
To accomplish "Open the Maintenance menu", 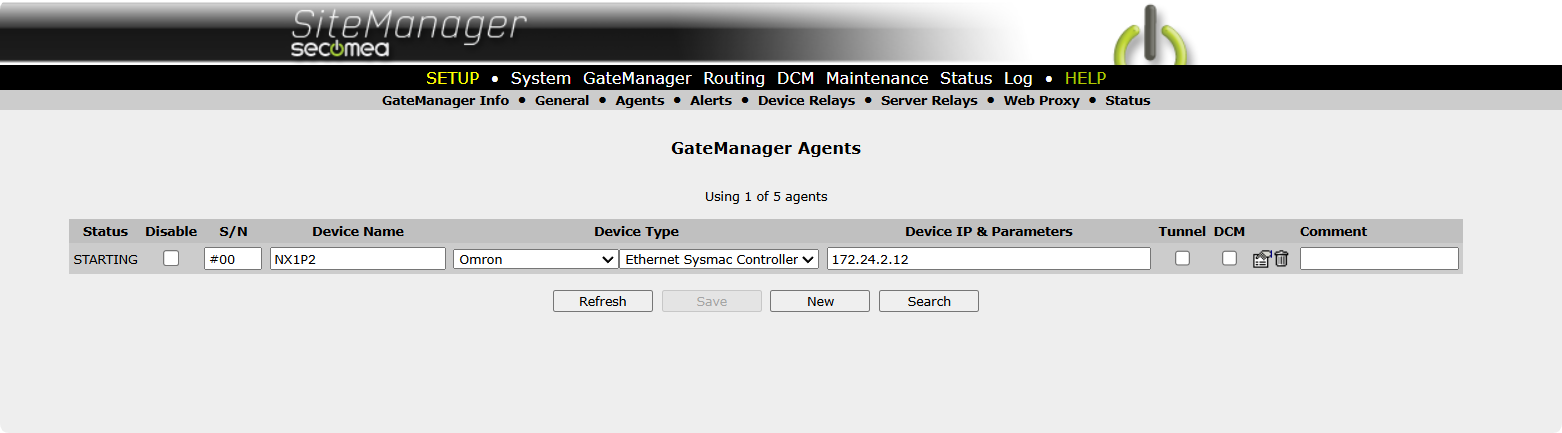I will pos(877,78).
